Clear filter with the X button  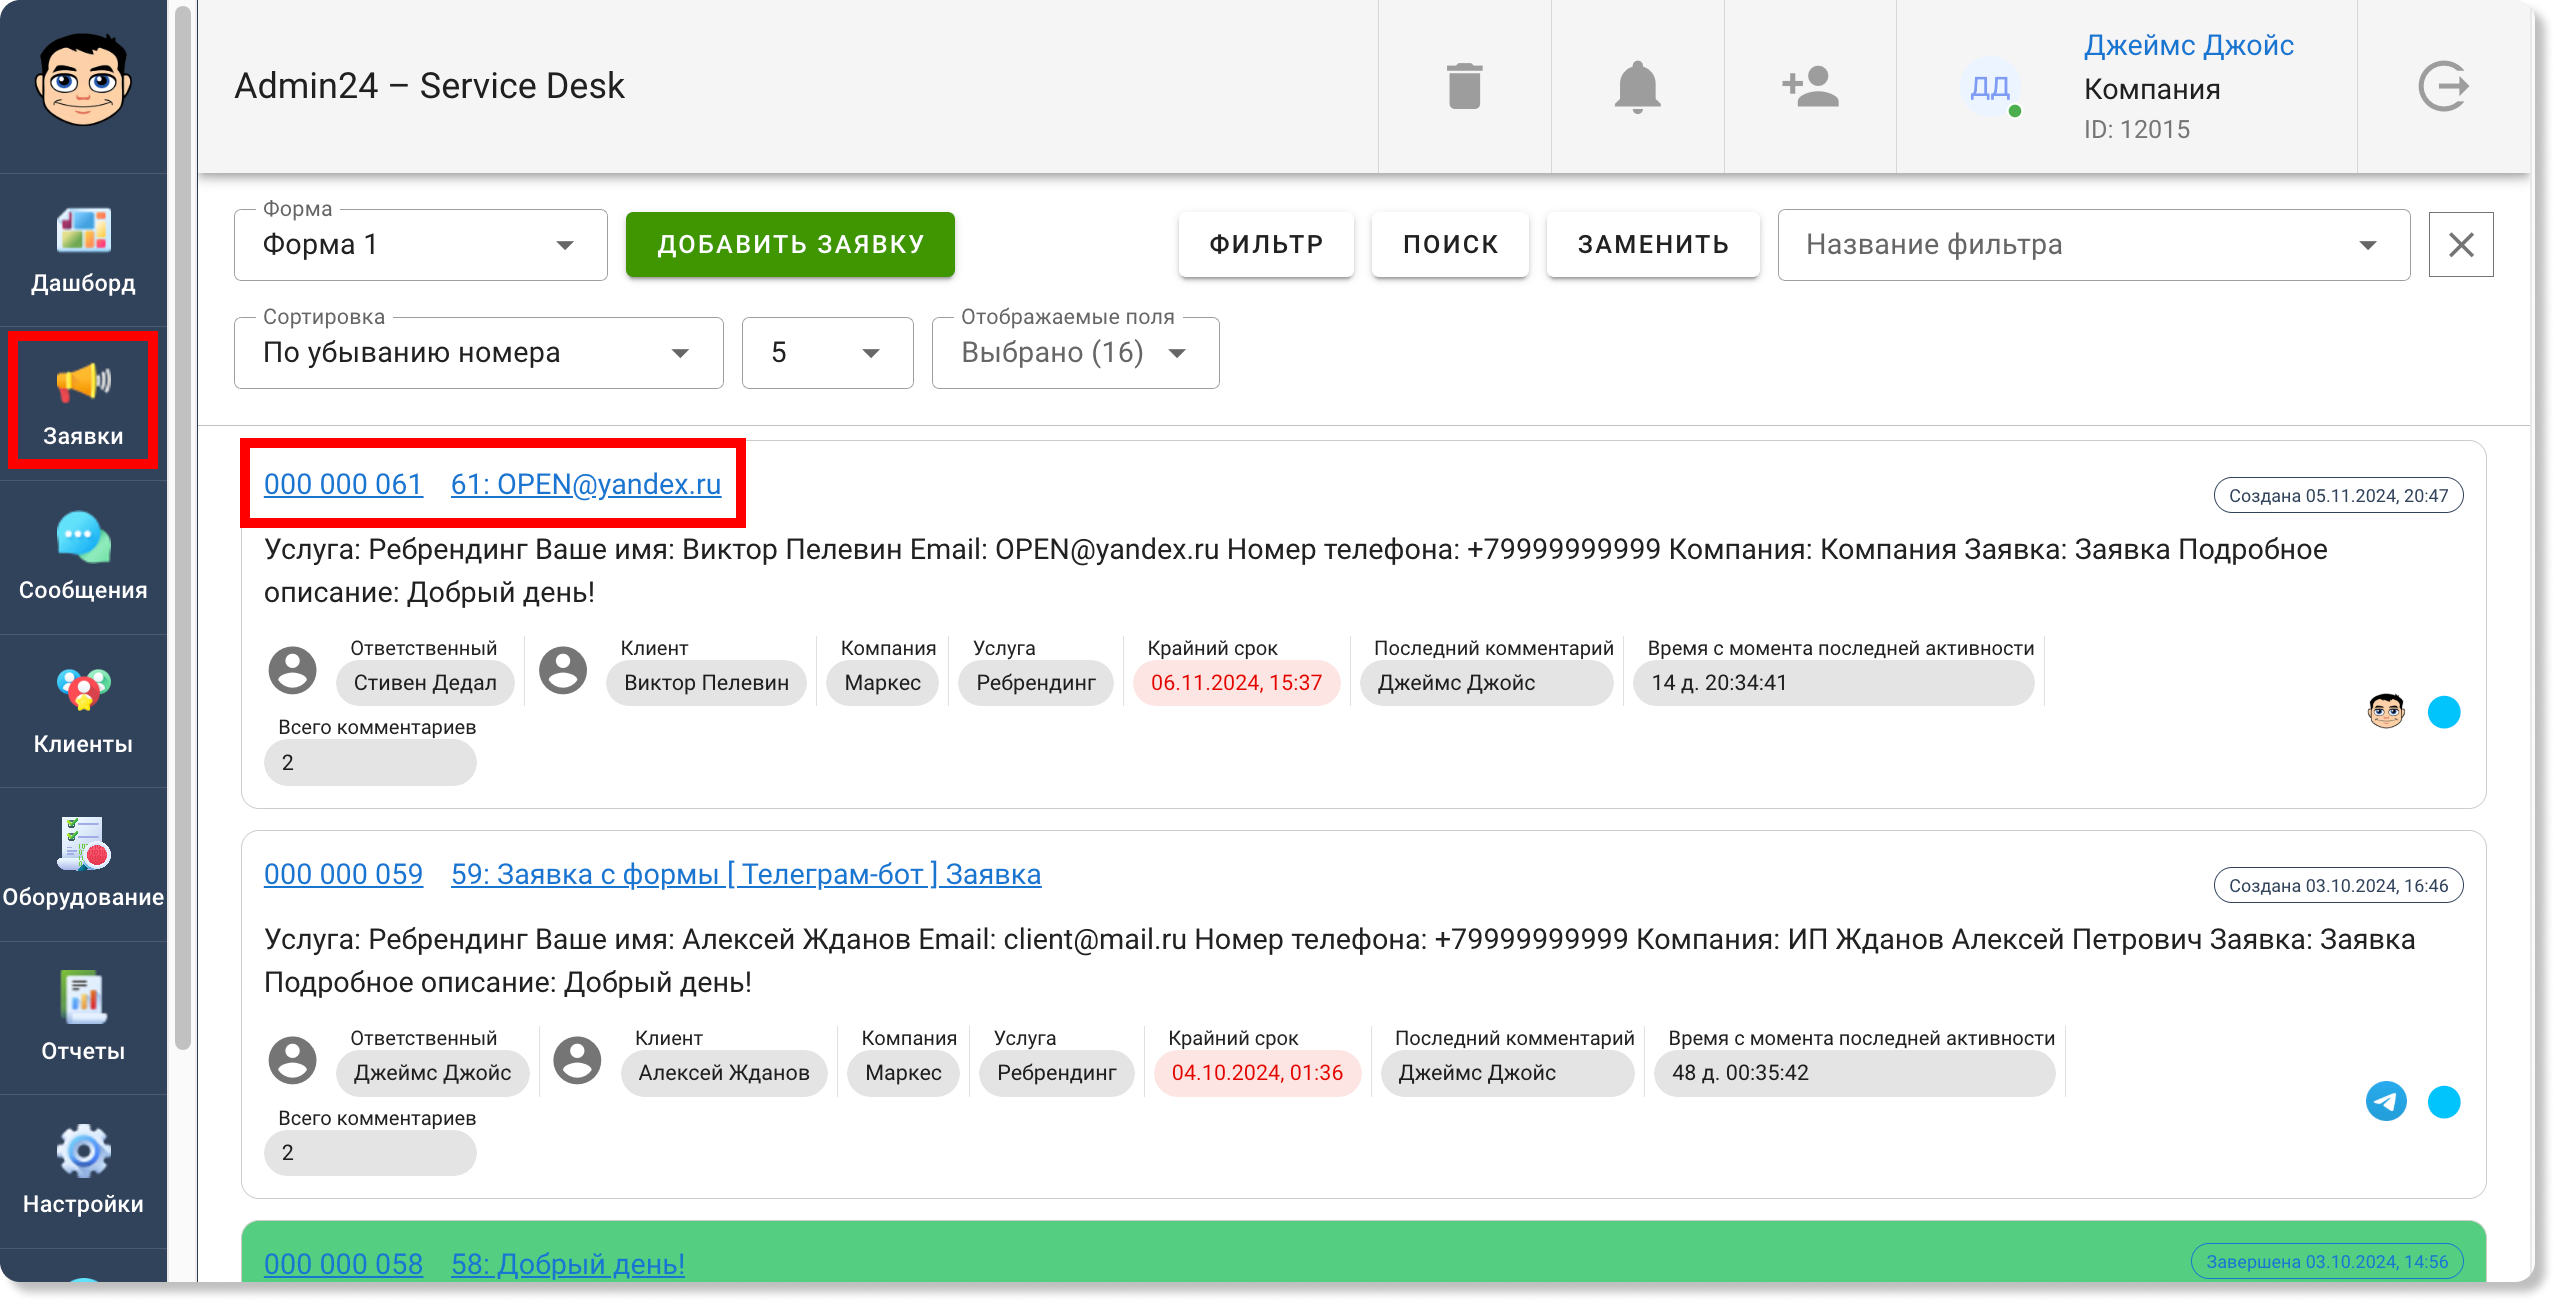(2460, 245)
